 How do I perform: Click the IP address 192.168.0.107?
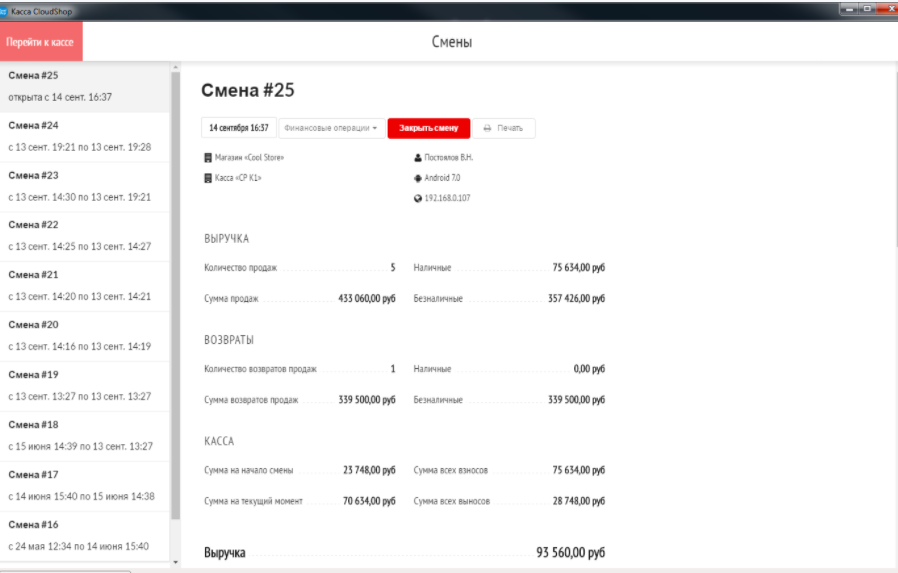coord(447,198)
